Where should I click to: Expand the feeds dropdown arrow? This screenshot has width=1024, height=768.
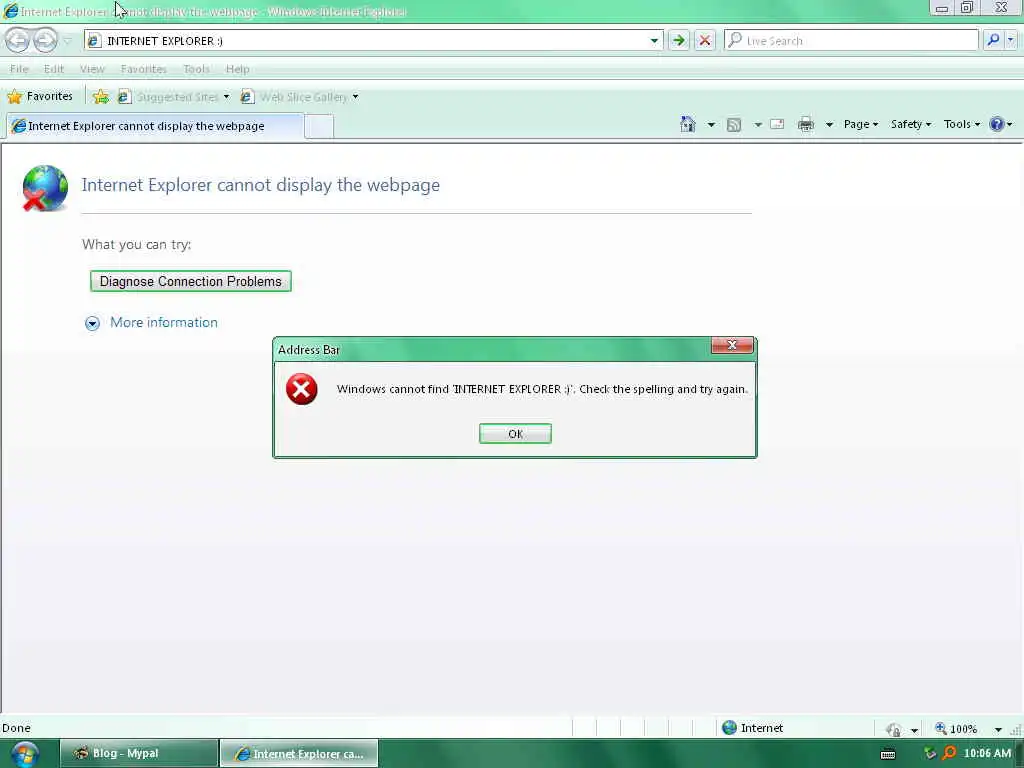click(758, 124)
